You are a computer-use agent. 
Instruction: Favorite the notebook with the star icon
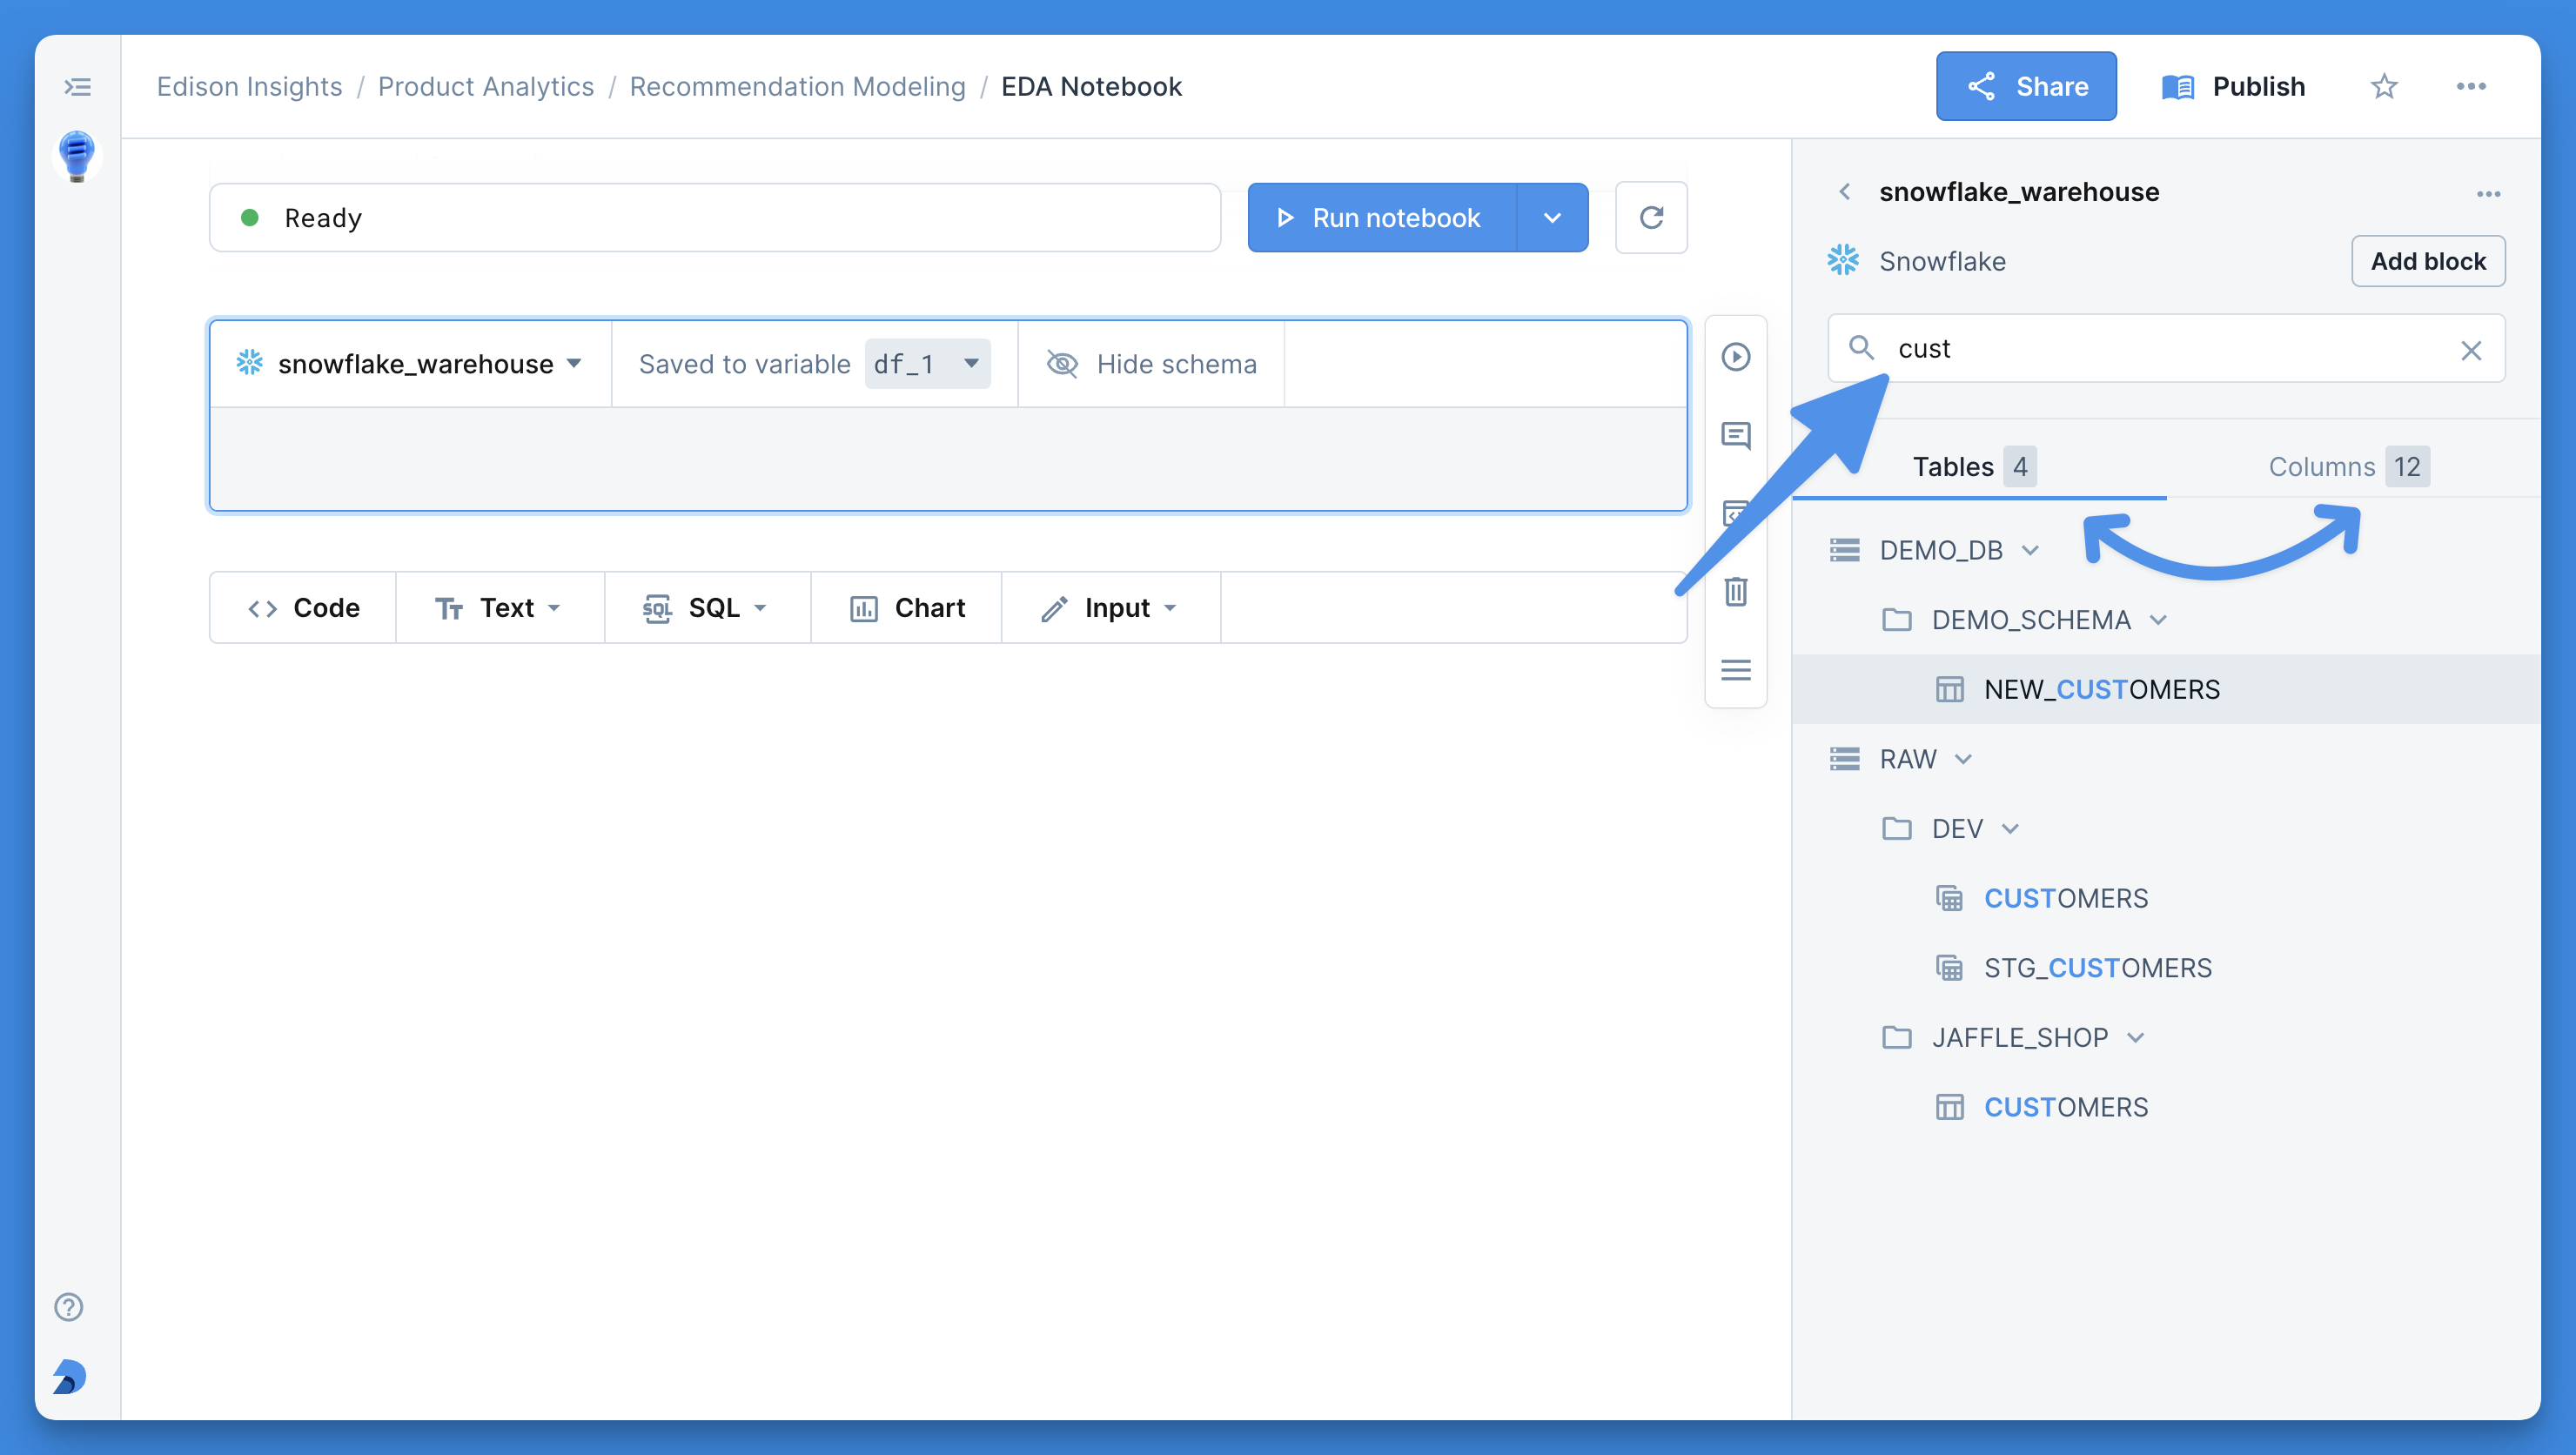pyautogui.click(x=2384, y=87)
